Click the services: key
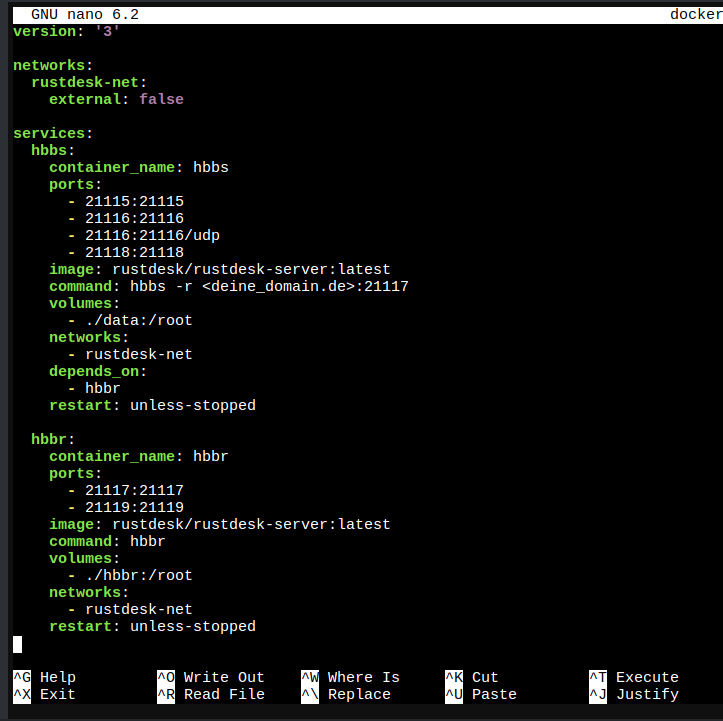Image resolution: width=723 pixels, height=721 pixels. tap(53, 134)
